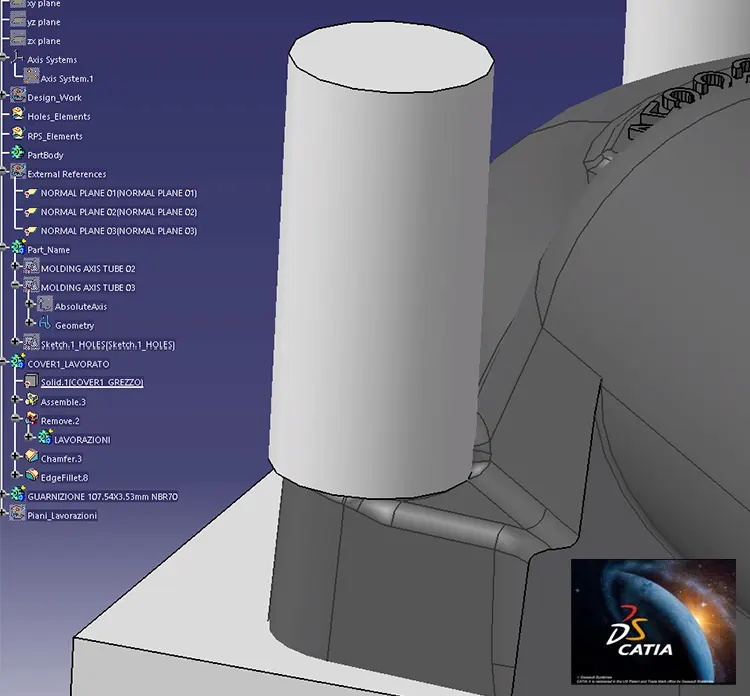Select GUARNIZIONE 107.54X3.53mm NBR70 label
Viewport: 750px width, 696px height.
point(102,497)
